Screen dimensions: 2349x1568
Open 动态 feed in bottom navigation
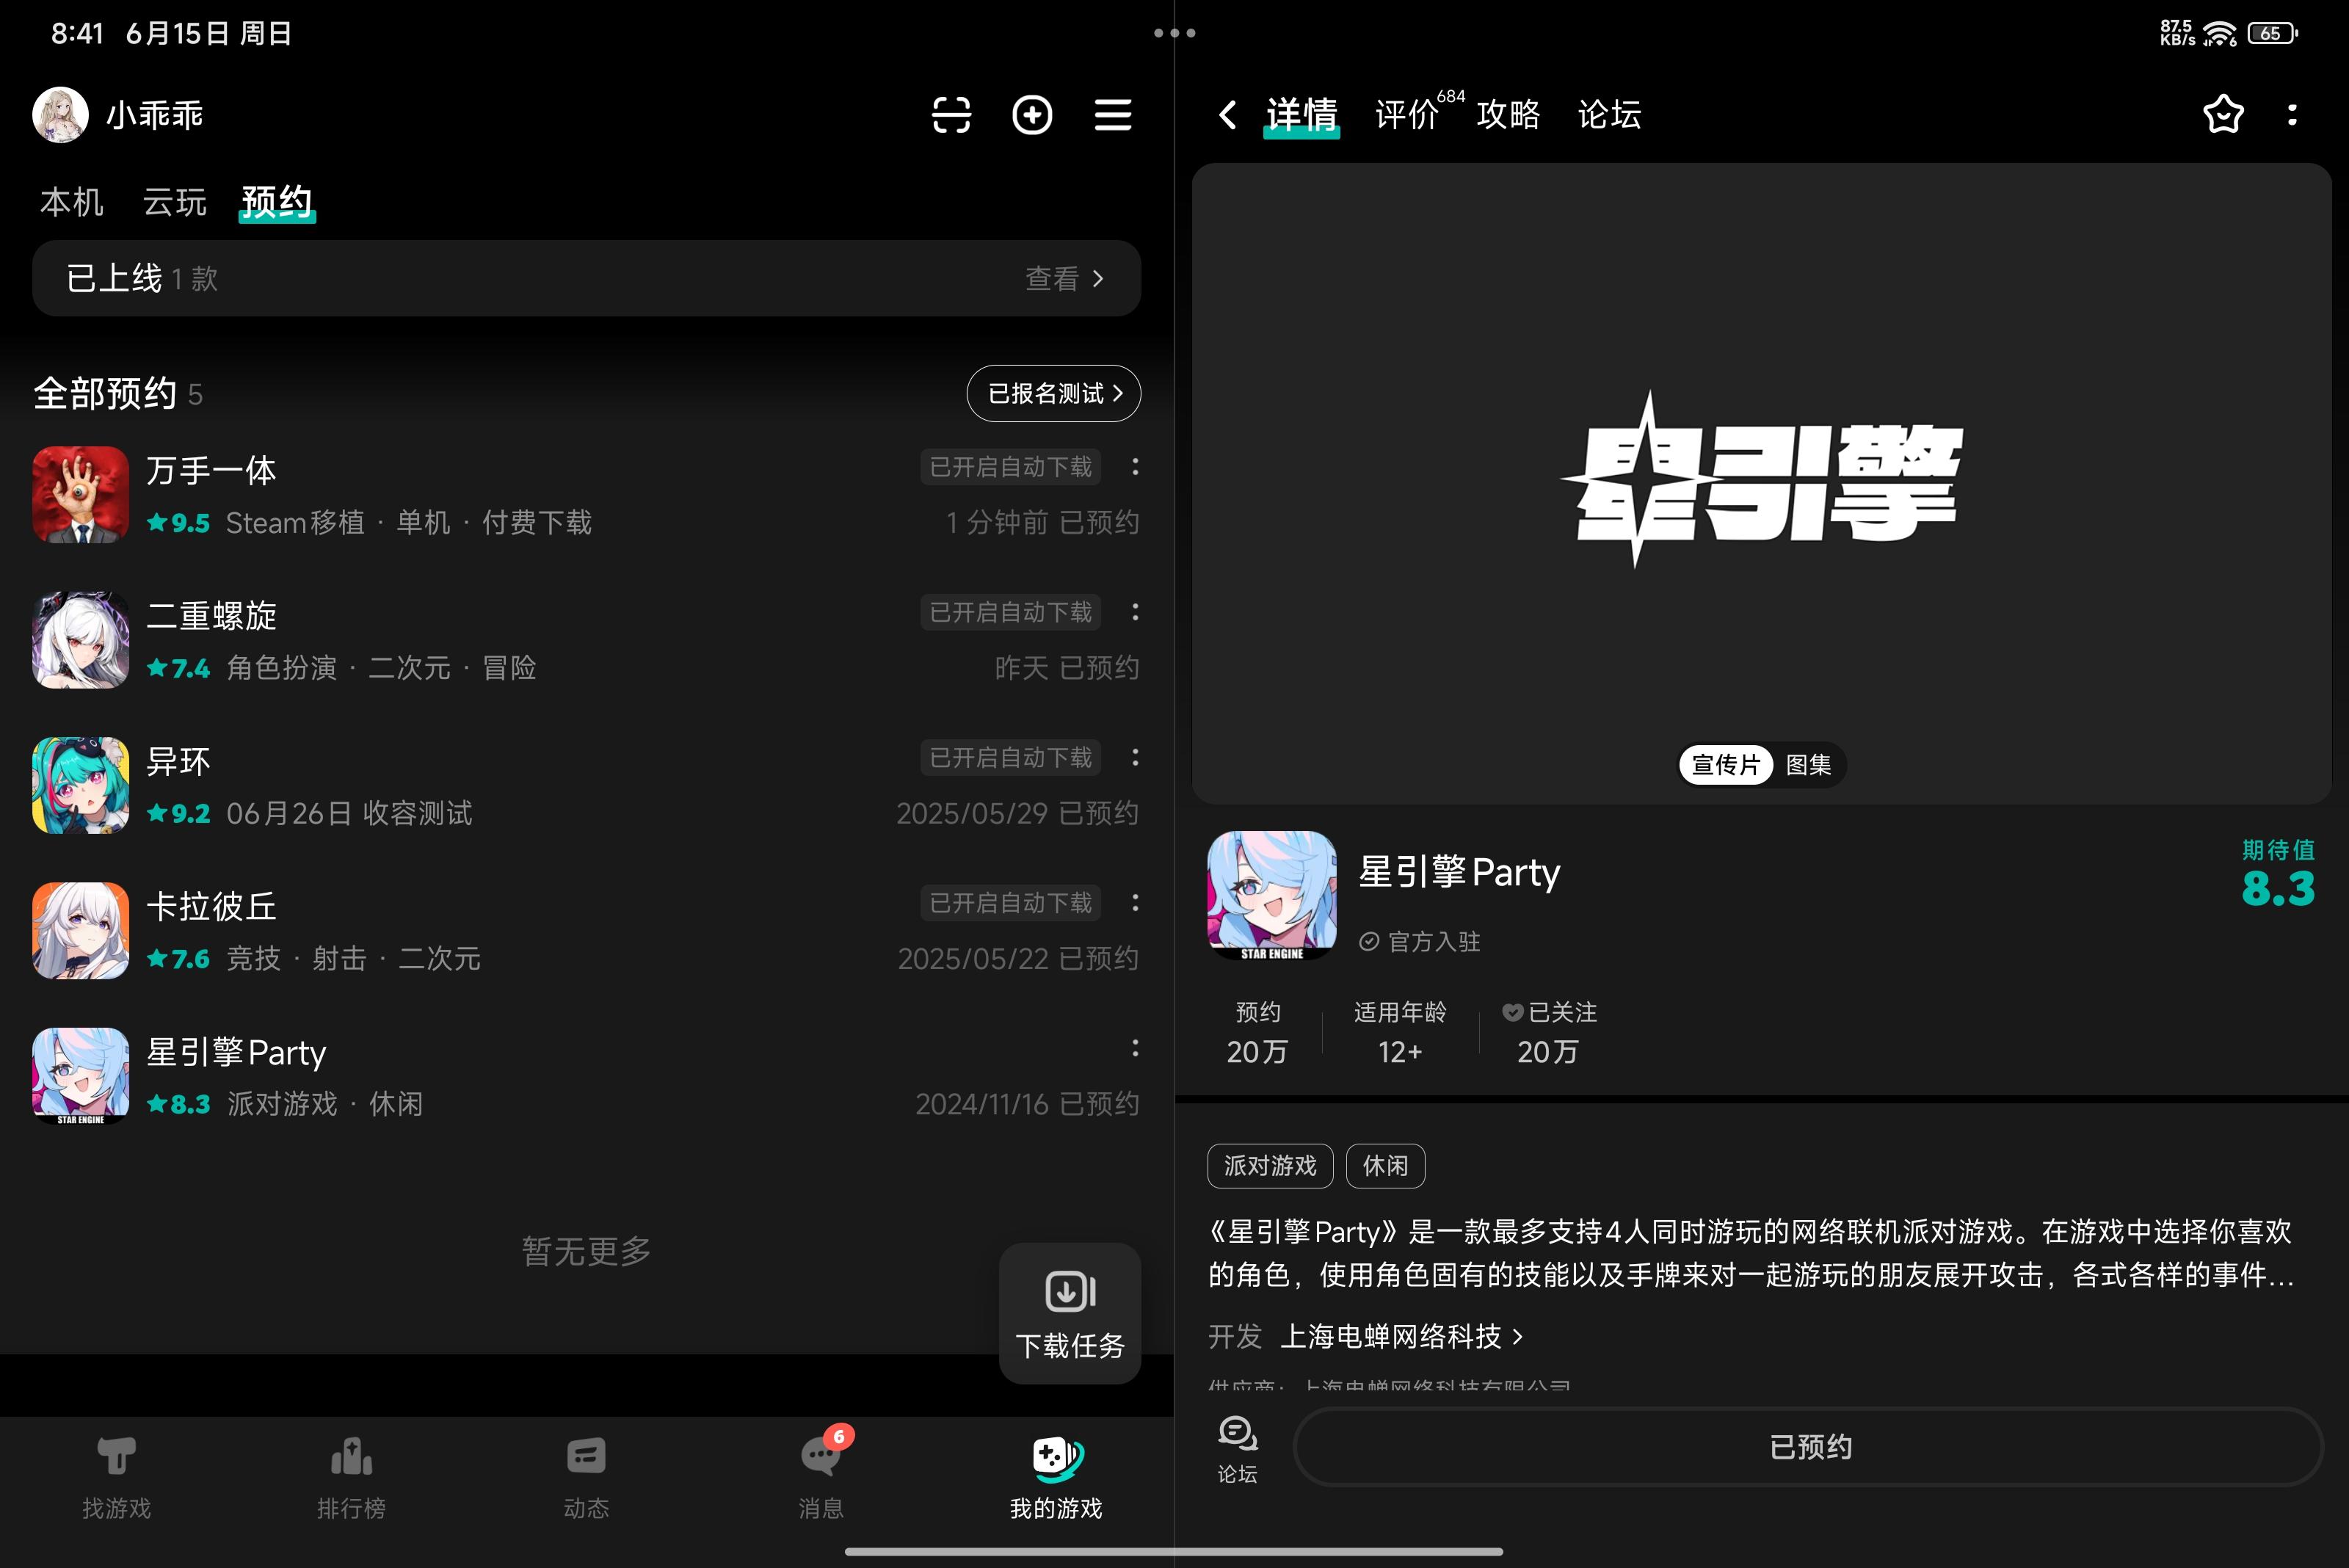tap(586, 1478)
